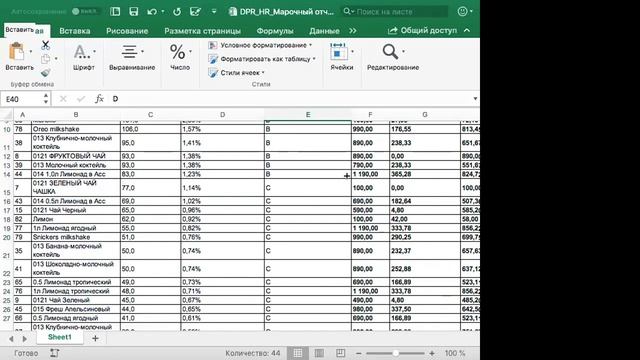Click cell with value 1,57%
The width and height of the screenshot is (640, 360).
(x=222, y=129)
